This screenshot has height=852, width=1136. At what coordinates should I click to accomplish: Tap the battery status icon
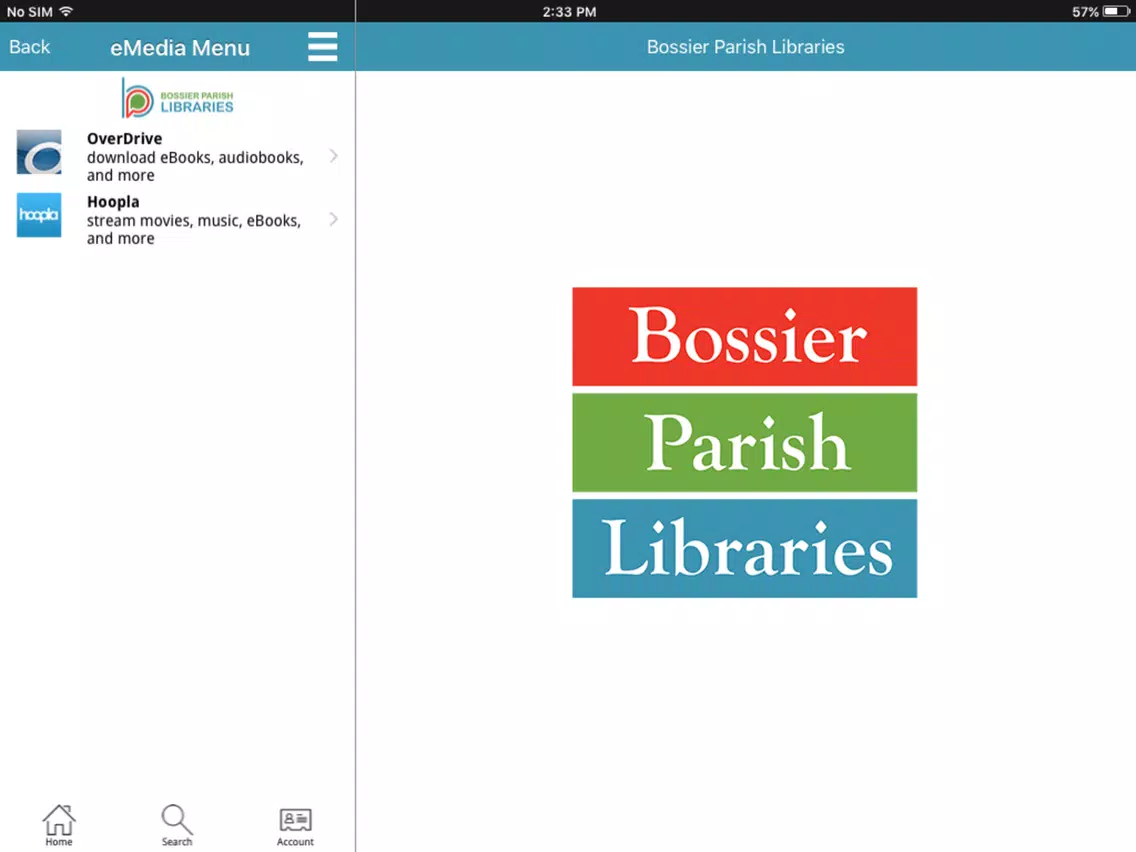click(1116, 12)
